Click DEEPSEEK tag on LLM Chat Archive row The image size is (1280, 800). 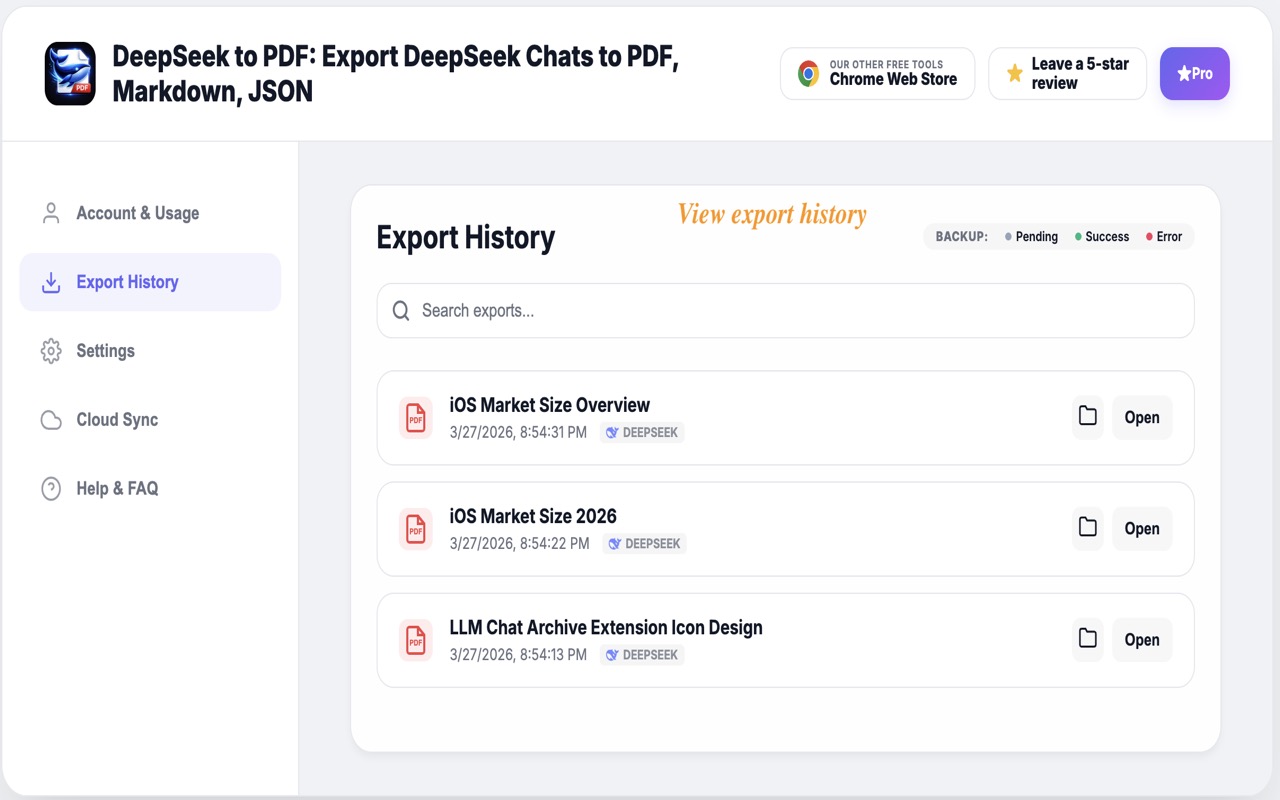642,655
